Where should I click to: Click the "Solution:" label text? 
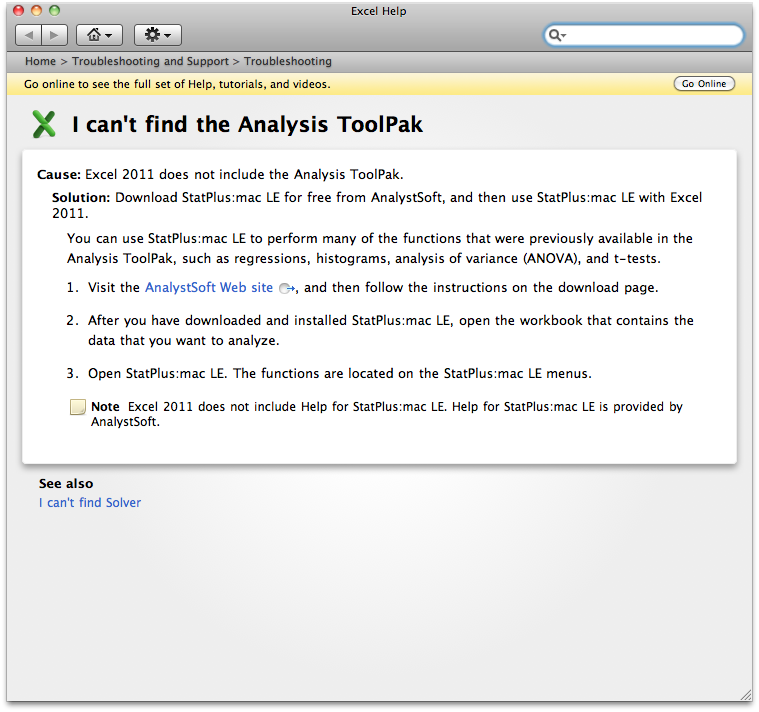tap(81, 198)
